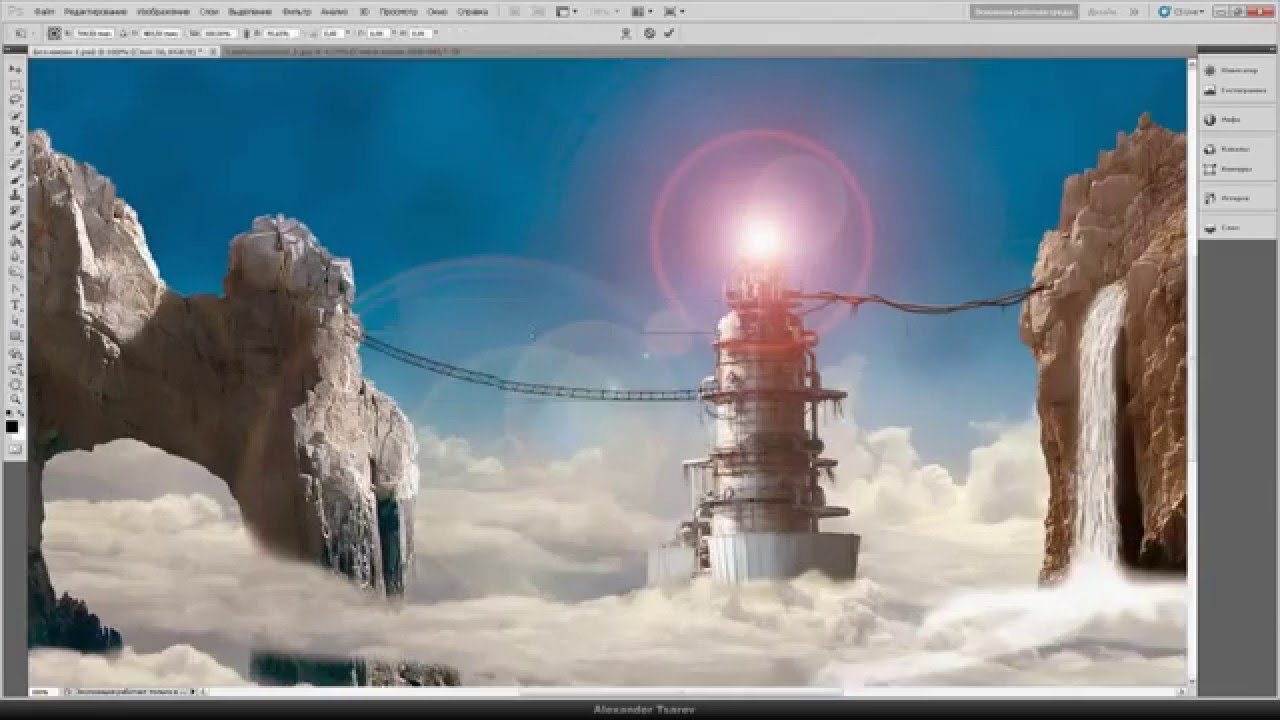Select the Move tool
This screenshot has width=1280, height=720.
coord(15,68)
